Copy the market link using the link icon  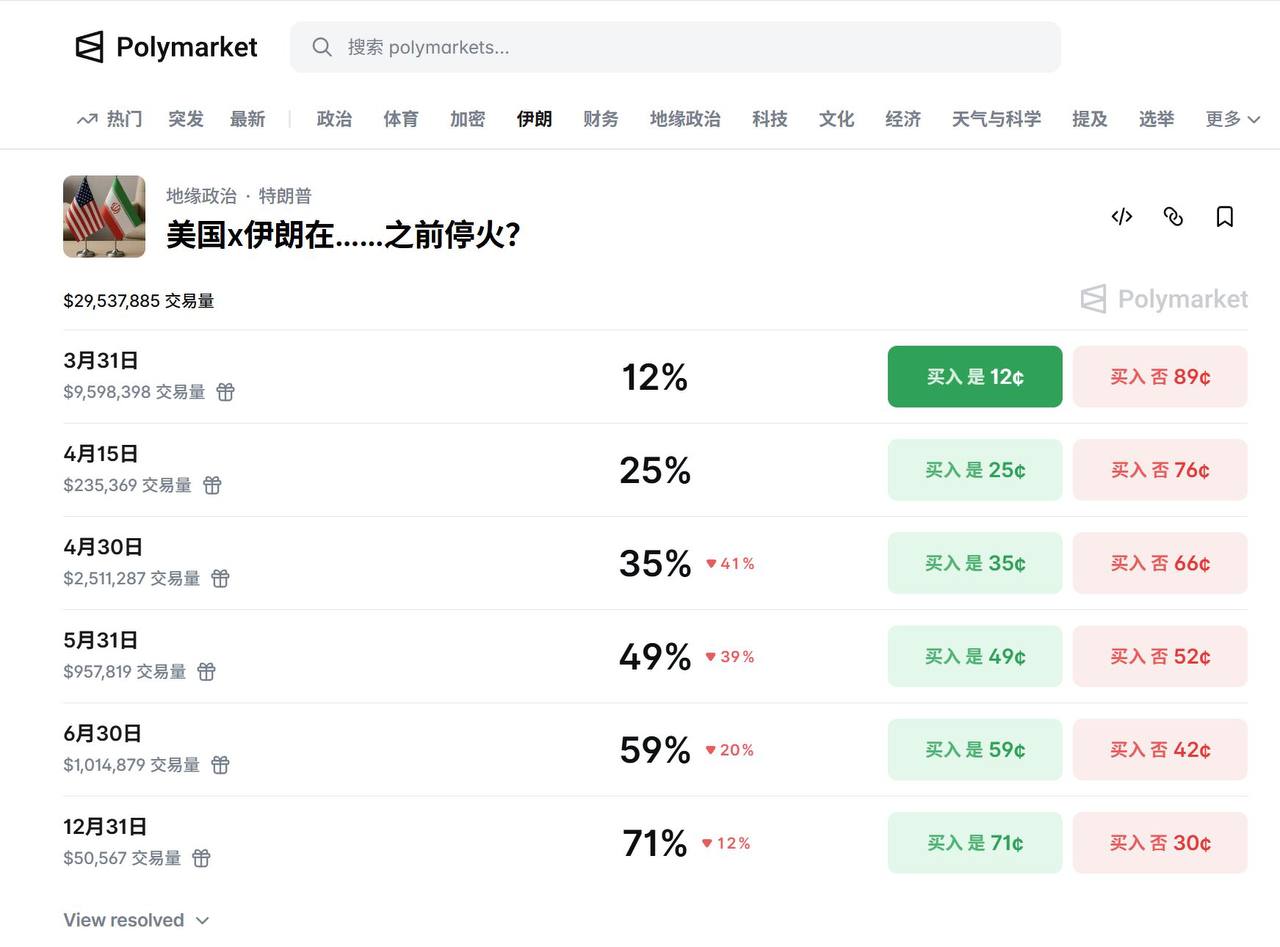click(x=1173, y=217)
